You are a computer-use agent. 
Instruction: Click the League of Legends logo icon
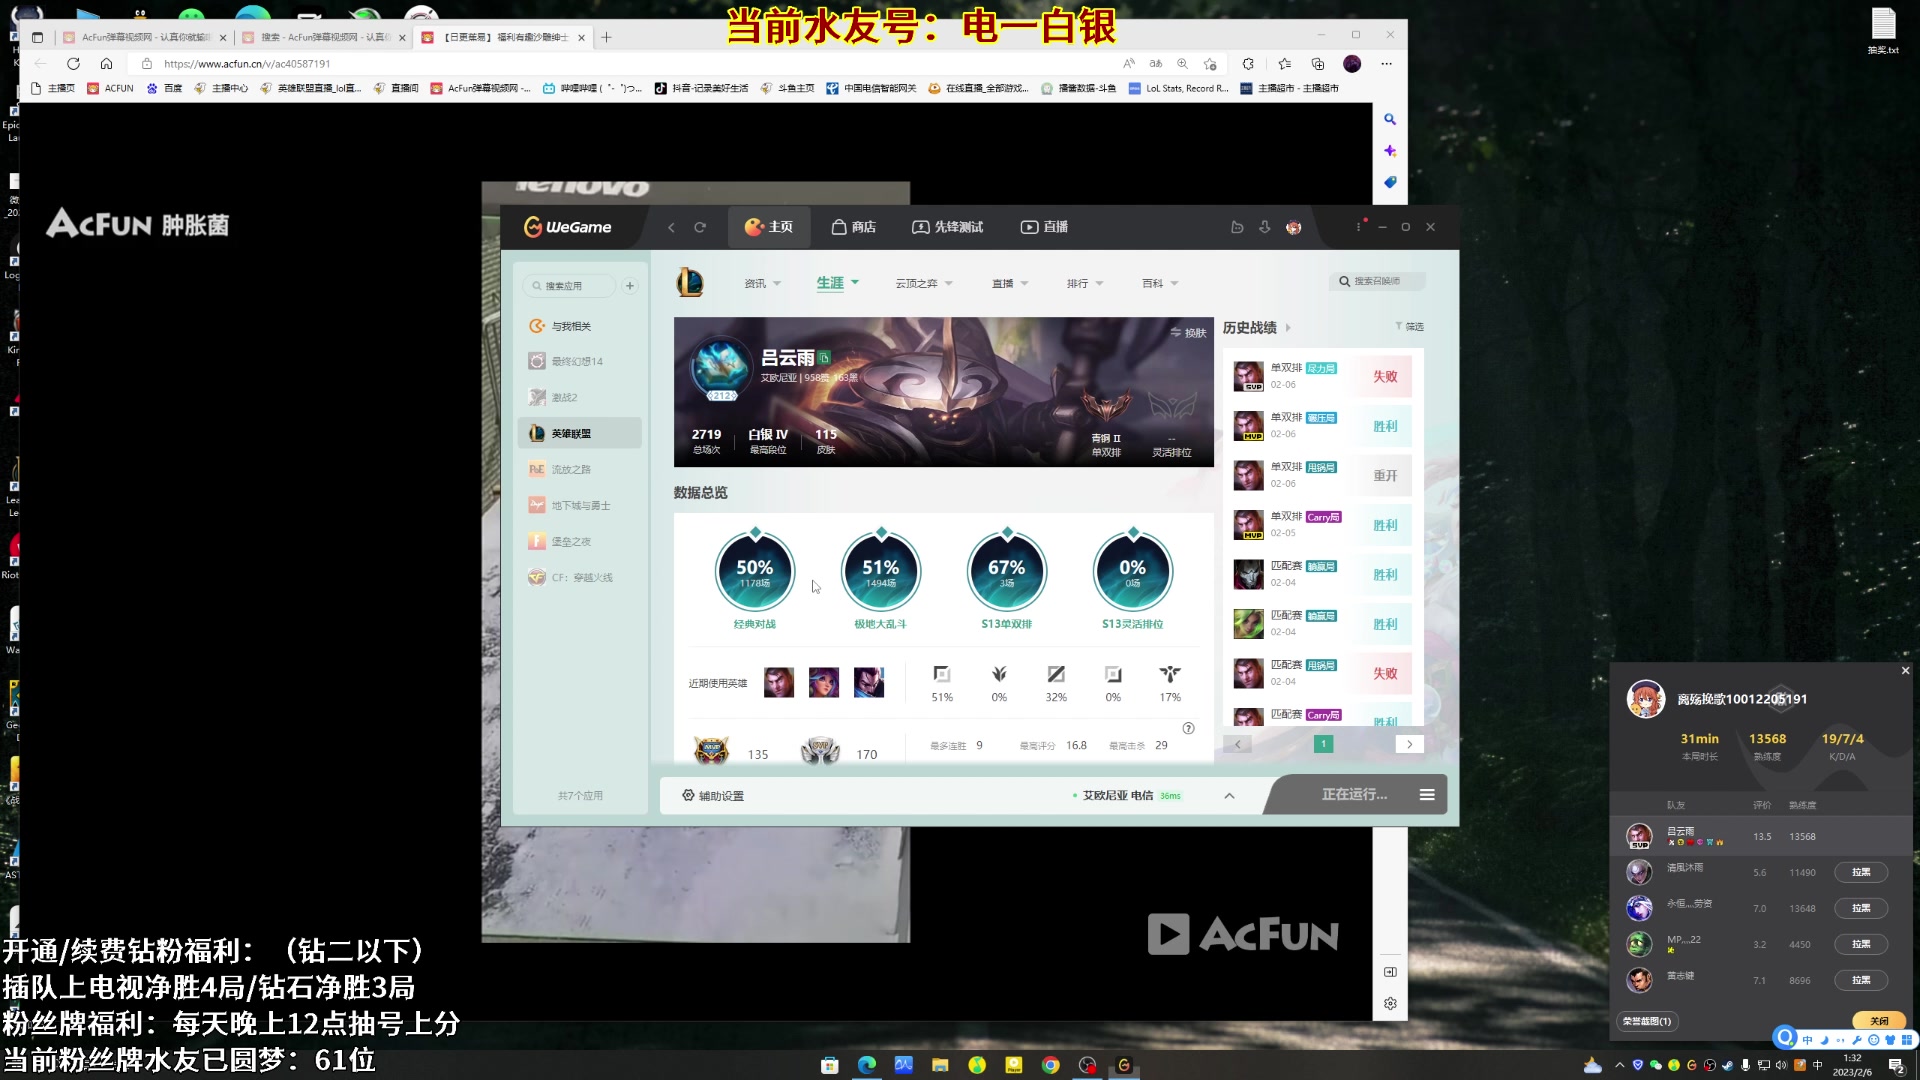690,283
